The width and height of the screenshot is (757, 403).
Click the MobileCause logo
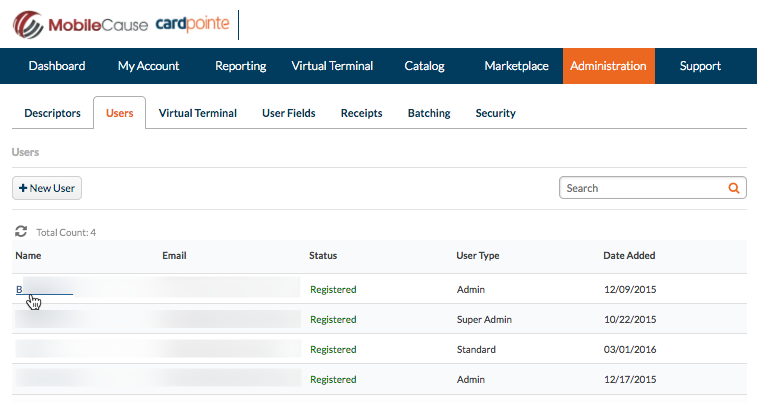pos(80,25)
